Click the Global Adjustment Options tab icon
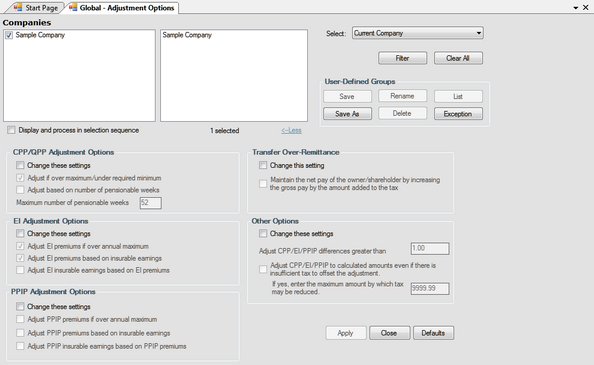The width and height of the screenshot is (594, 365). point(73,7)
